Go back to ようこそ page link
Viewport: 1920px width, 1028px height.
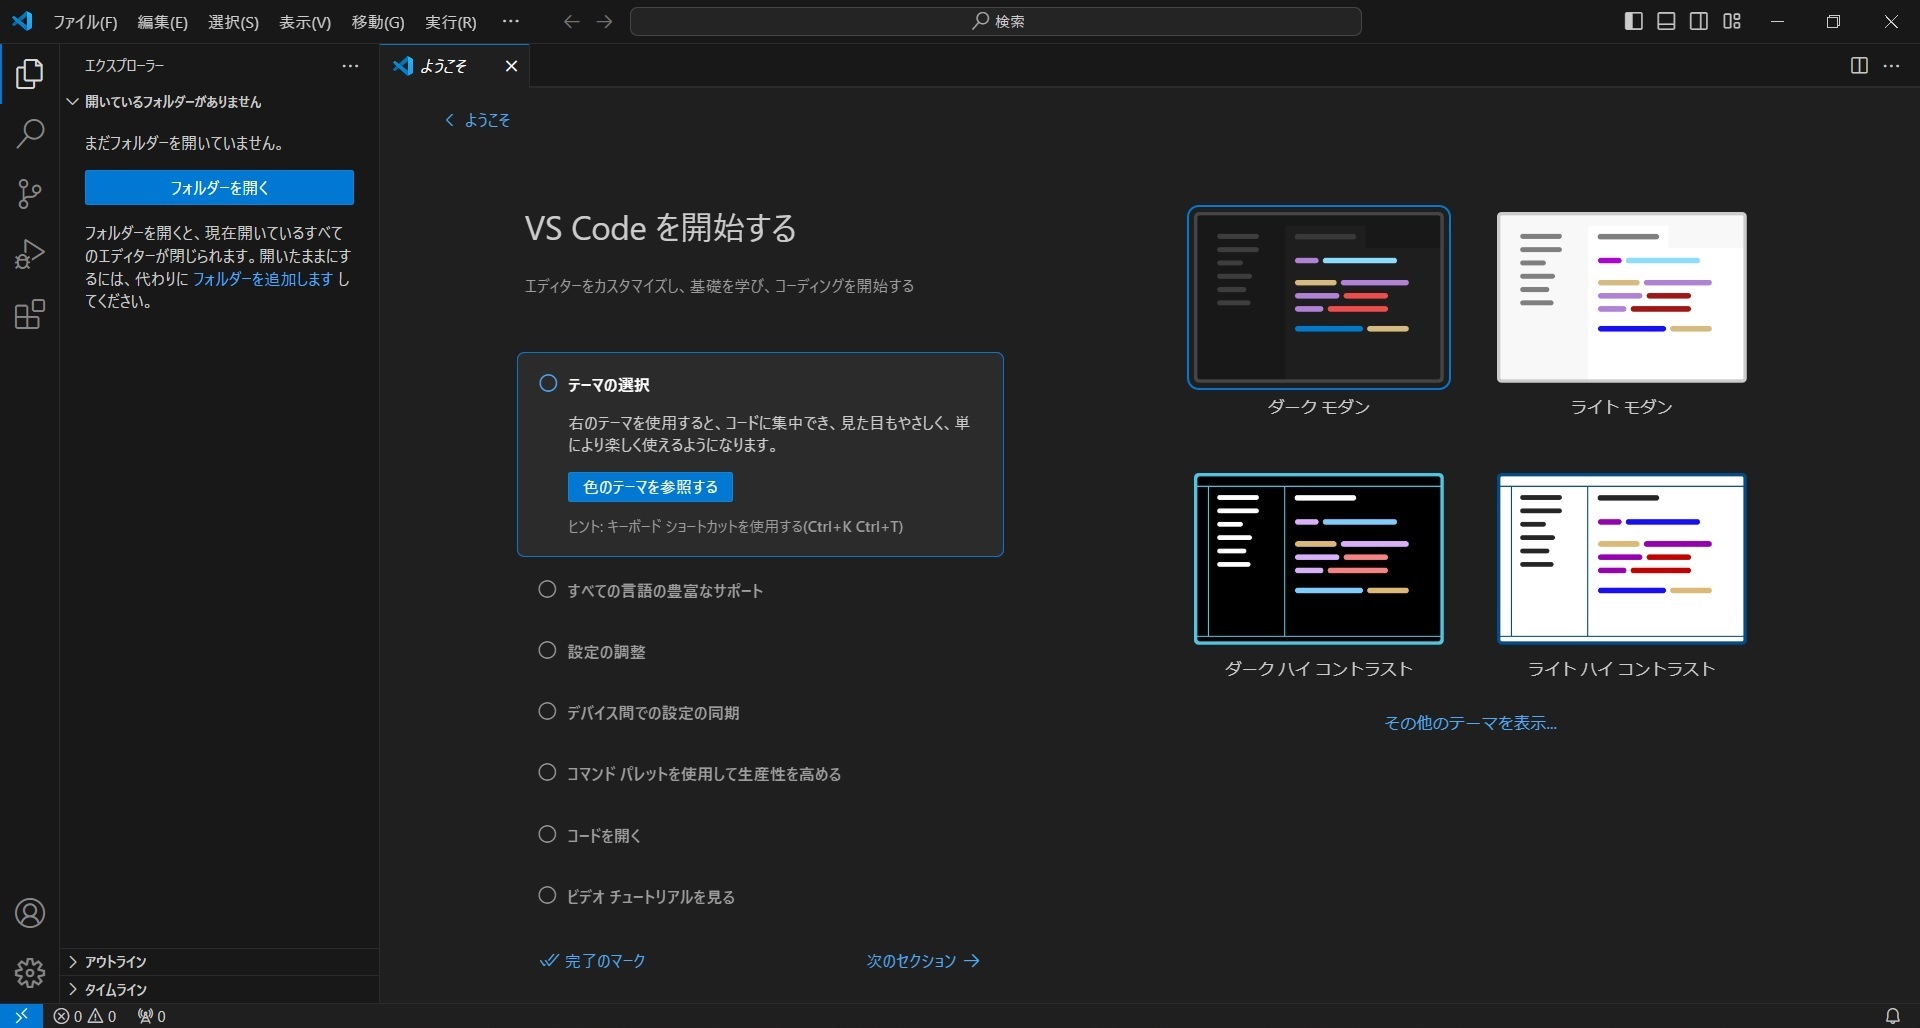478,120
